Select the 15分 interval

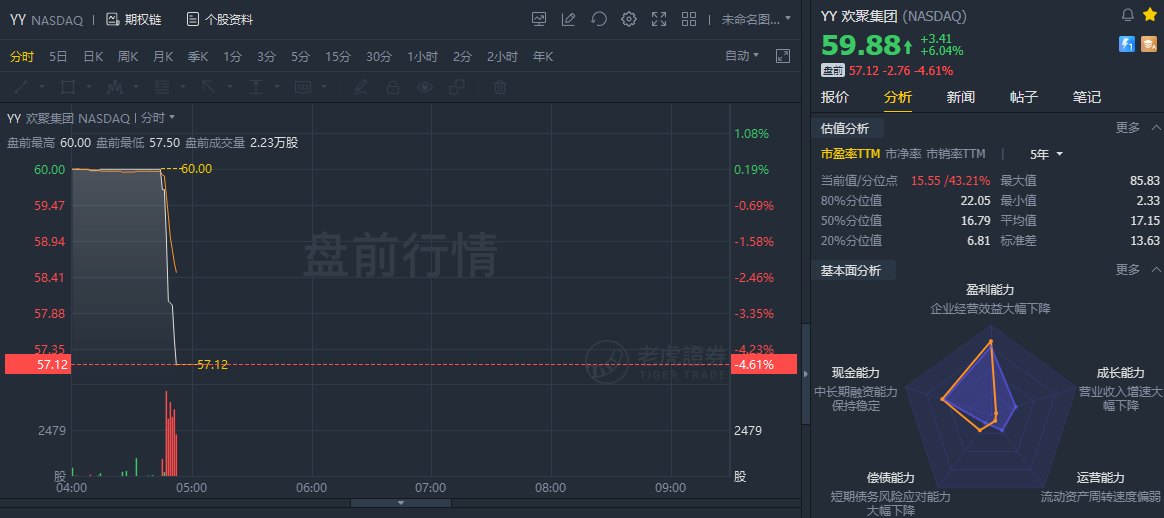click(338, 56)
